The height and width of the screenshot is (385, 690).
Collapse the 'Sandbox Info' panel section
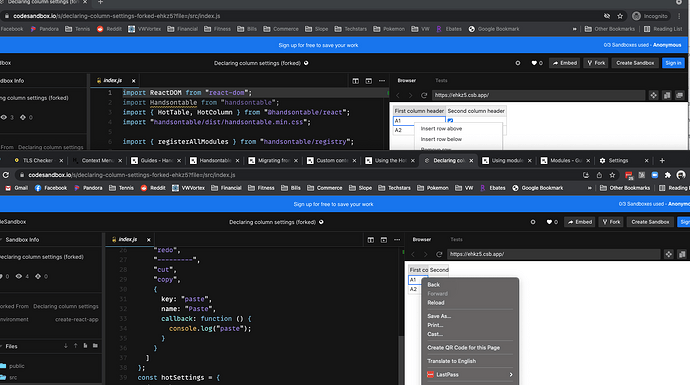22,240
